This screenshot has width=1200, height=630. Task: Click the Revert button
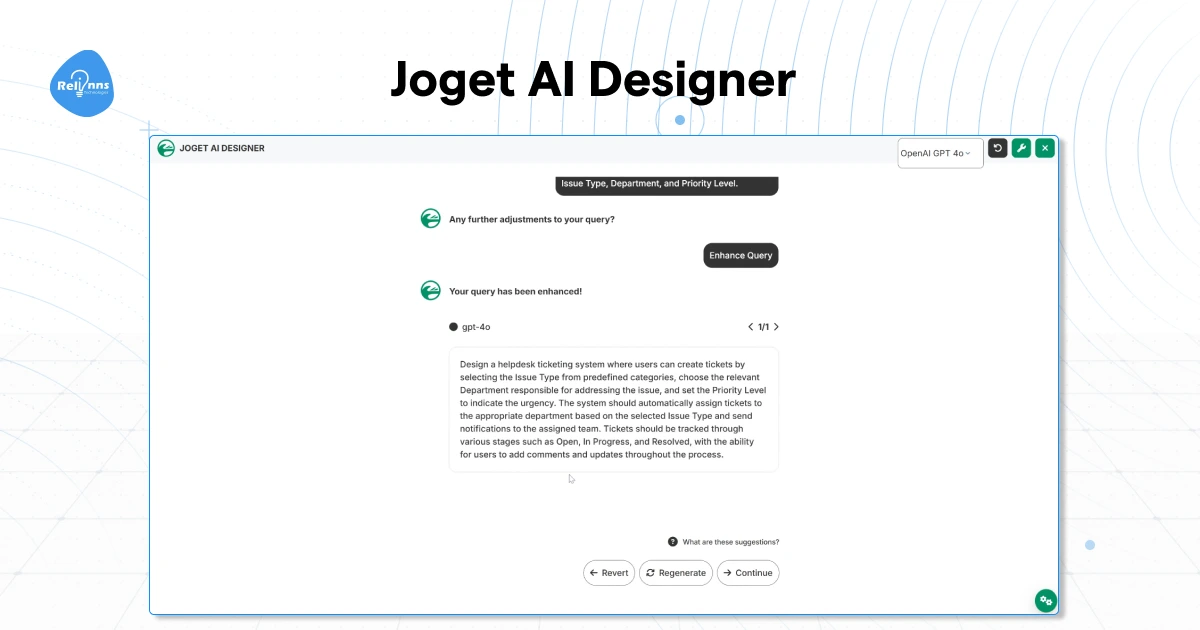pos(609,573)
